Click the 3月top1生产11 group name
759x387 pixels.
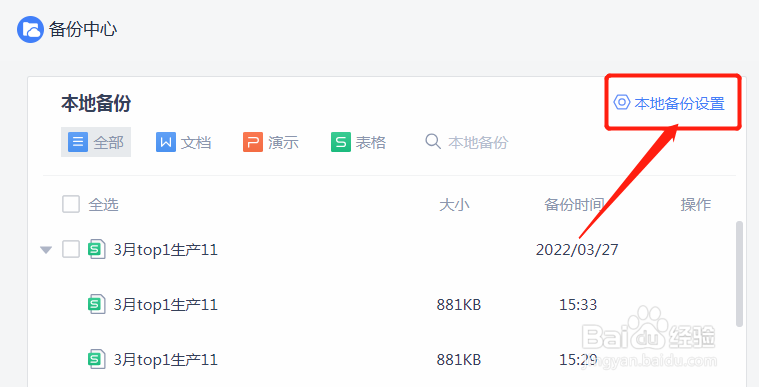point(166,250)
